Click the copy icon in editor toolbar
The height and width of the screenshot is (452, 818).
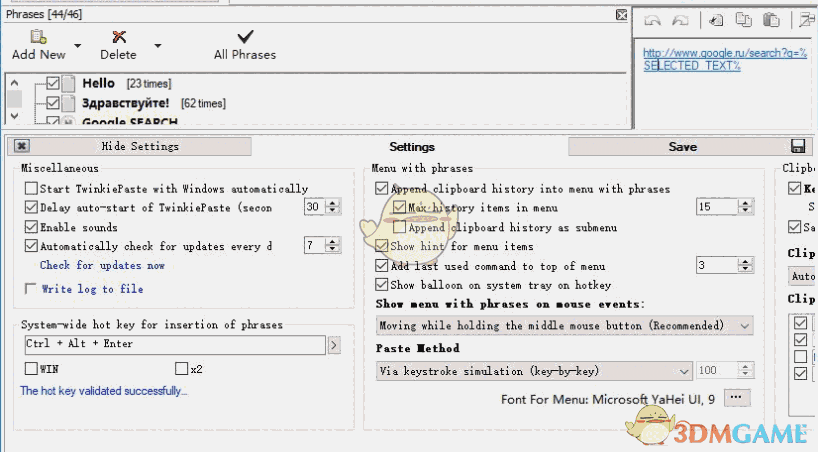(744, 20)
